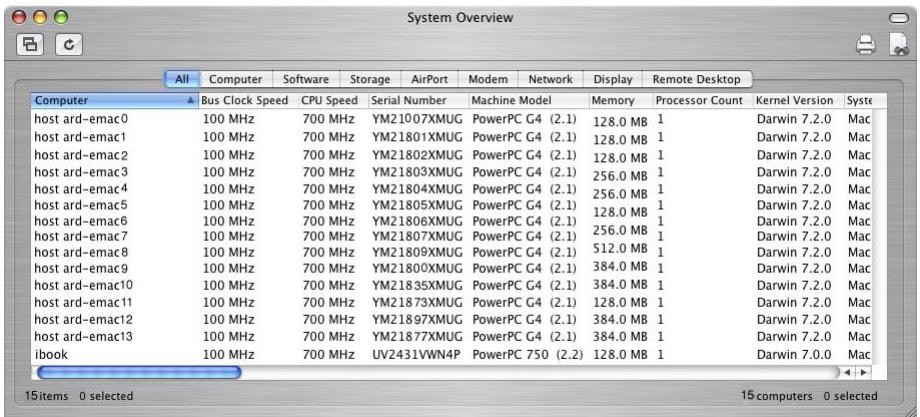Viewport: 920px width, 417px height.
Task: Select row host ard-emac2
Action: tap(451, 155)
